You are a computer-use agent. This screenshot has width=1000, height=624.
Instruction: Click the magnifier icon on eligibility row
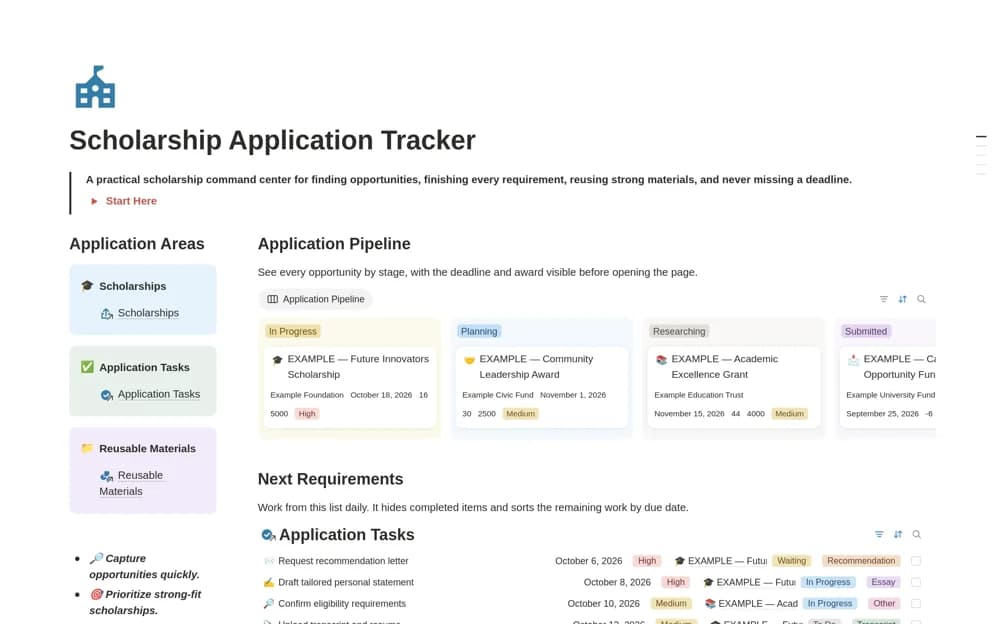coord(268,604)
